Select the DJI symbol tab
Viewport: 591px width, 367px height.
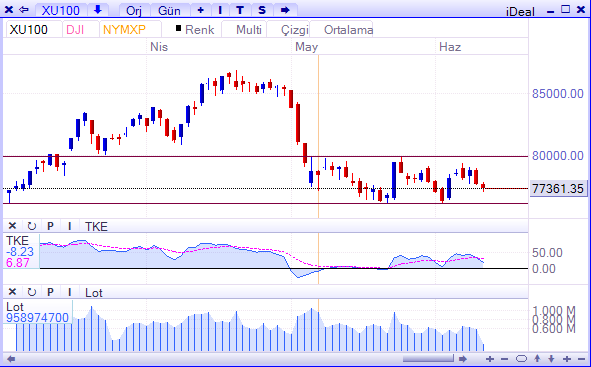[75, 29]
